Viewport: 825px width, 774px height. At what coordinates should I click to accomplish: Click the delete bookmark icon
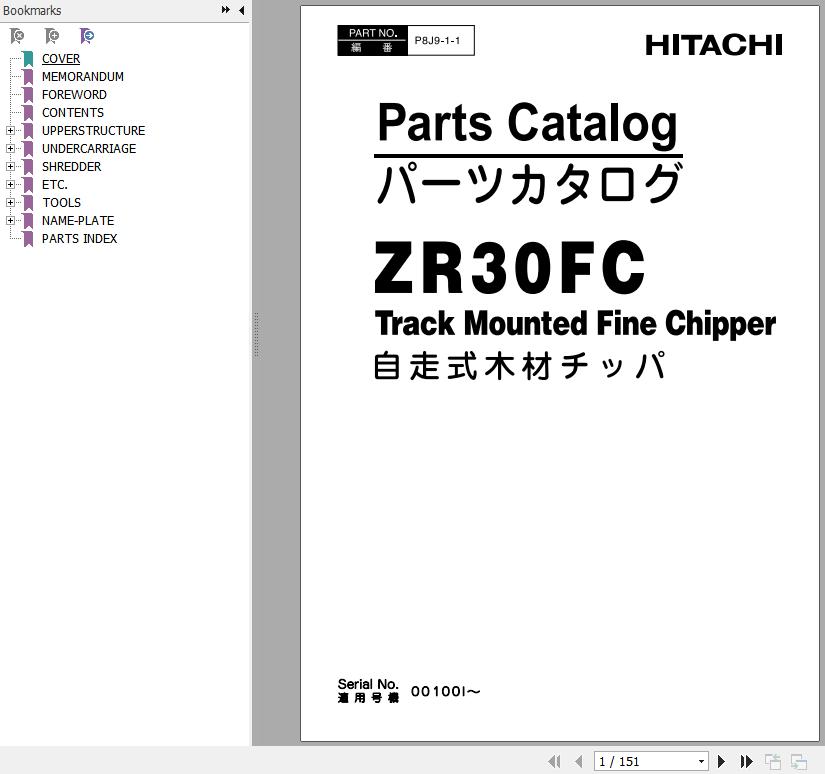tap(17, 36)
